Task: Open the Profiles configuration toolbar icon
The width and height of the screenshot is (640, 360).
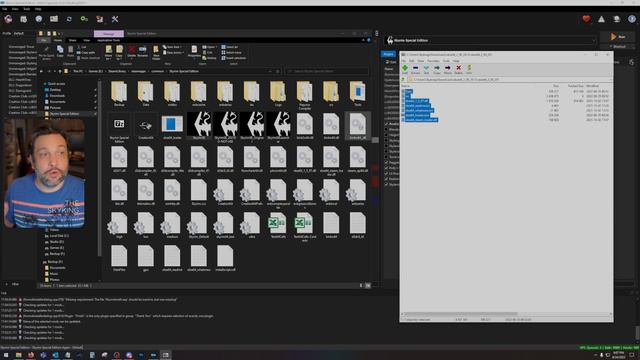Action: coord(54,19)
